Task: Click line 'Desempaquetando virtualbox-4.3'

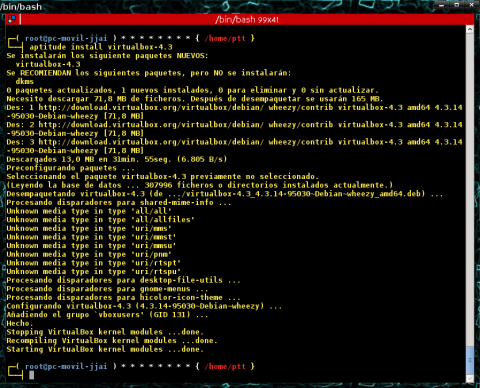Action: point(225,194)
